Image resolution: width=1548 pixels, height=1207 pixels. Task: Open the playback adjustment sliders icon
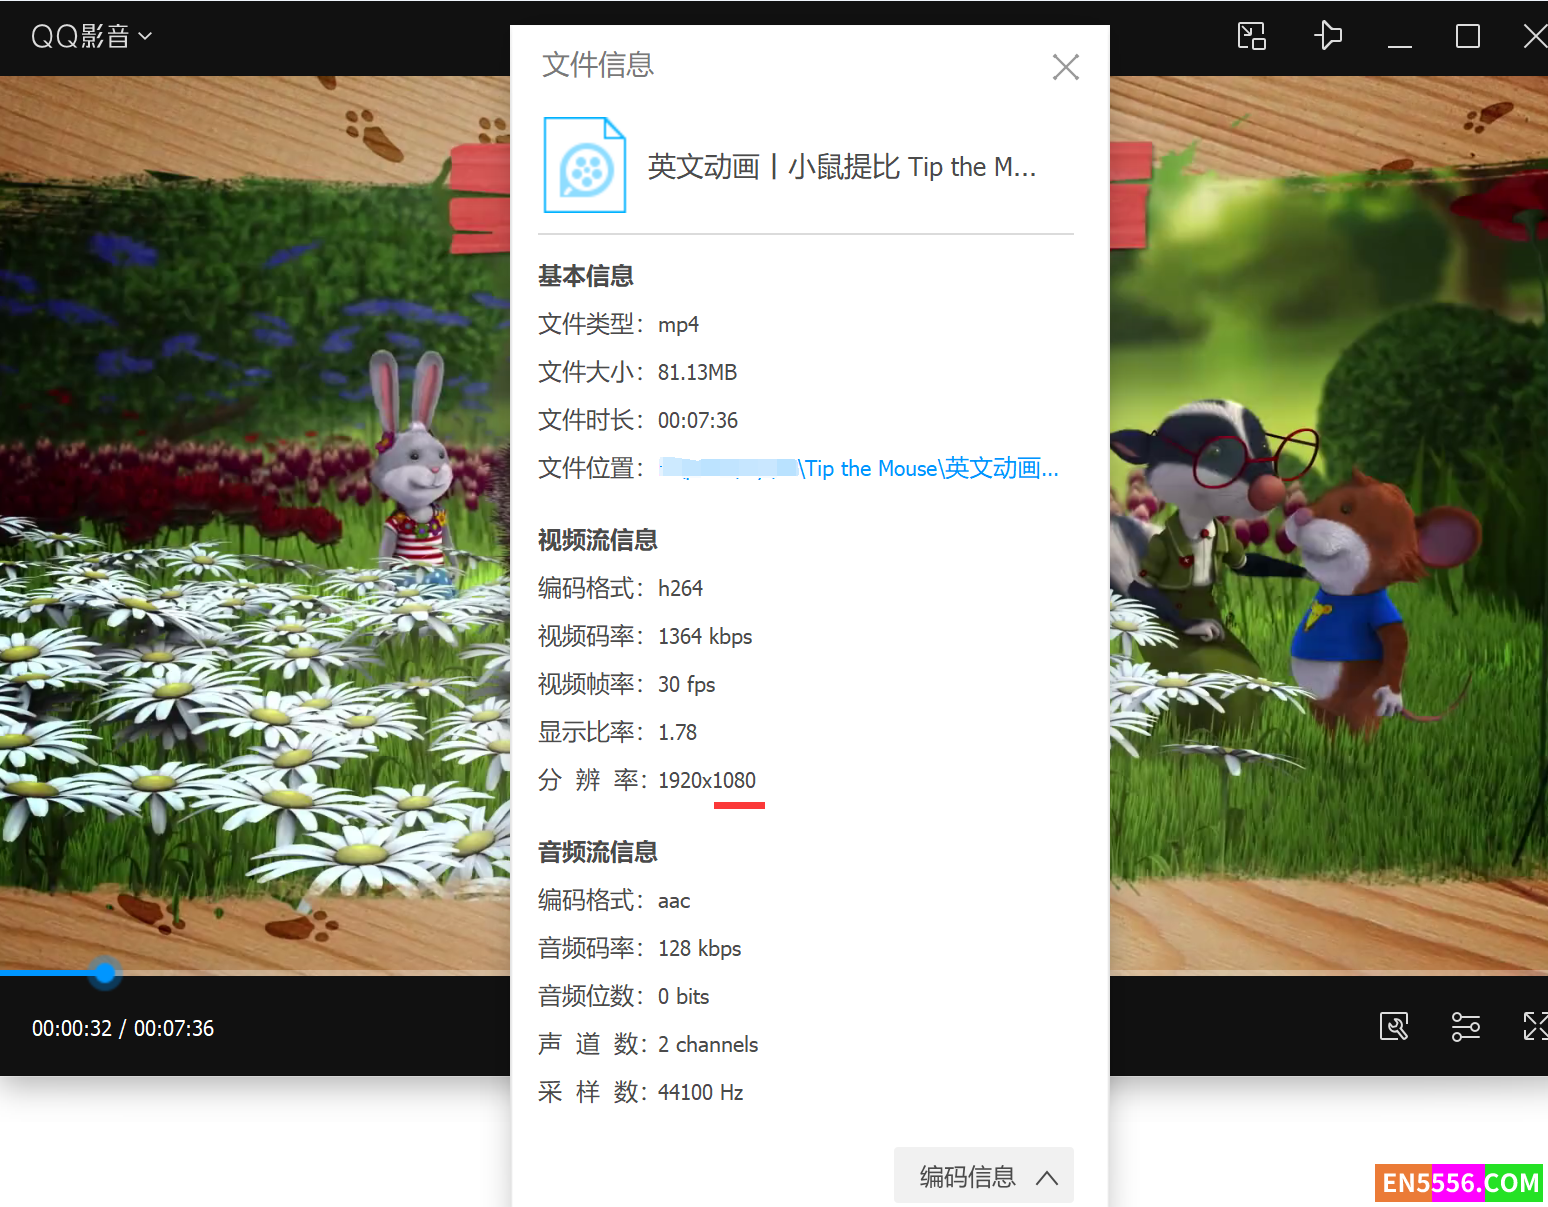pos(1465,1026)
